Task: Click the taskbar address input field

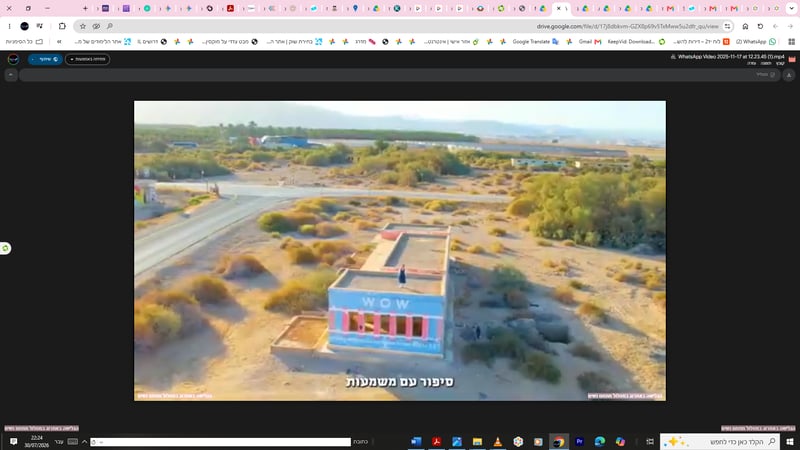Action: [220, 442]
